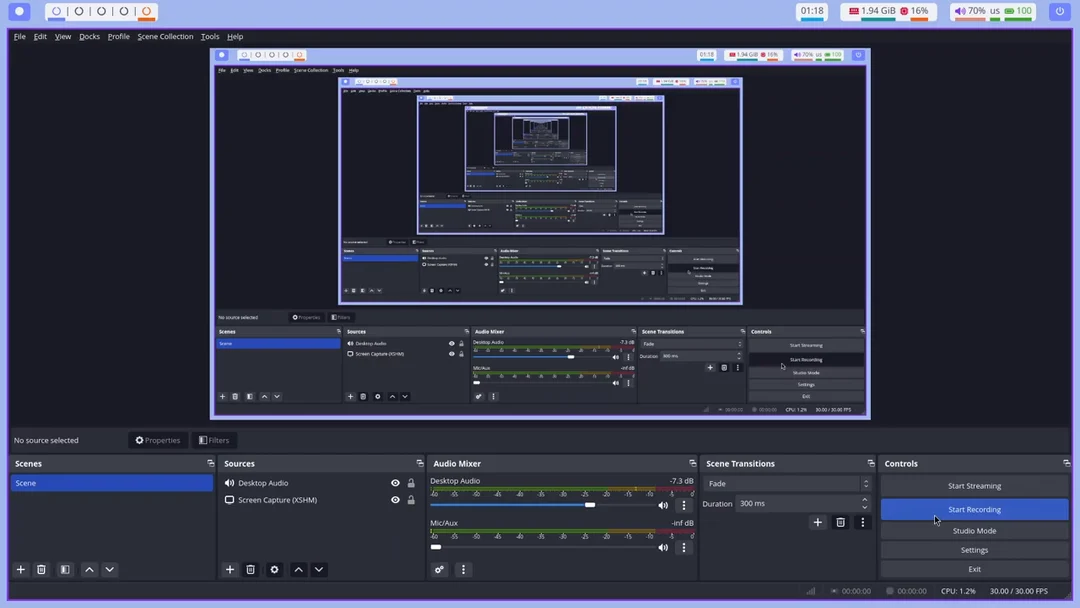This screenshot has width=1080, height=608.
Task: Add a new source with the plus icon
Action: click(x=230, y=569)
